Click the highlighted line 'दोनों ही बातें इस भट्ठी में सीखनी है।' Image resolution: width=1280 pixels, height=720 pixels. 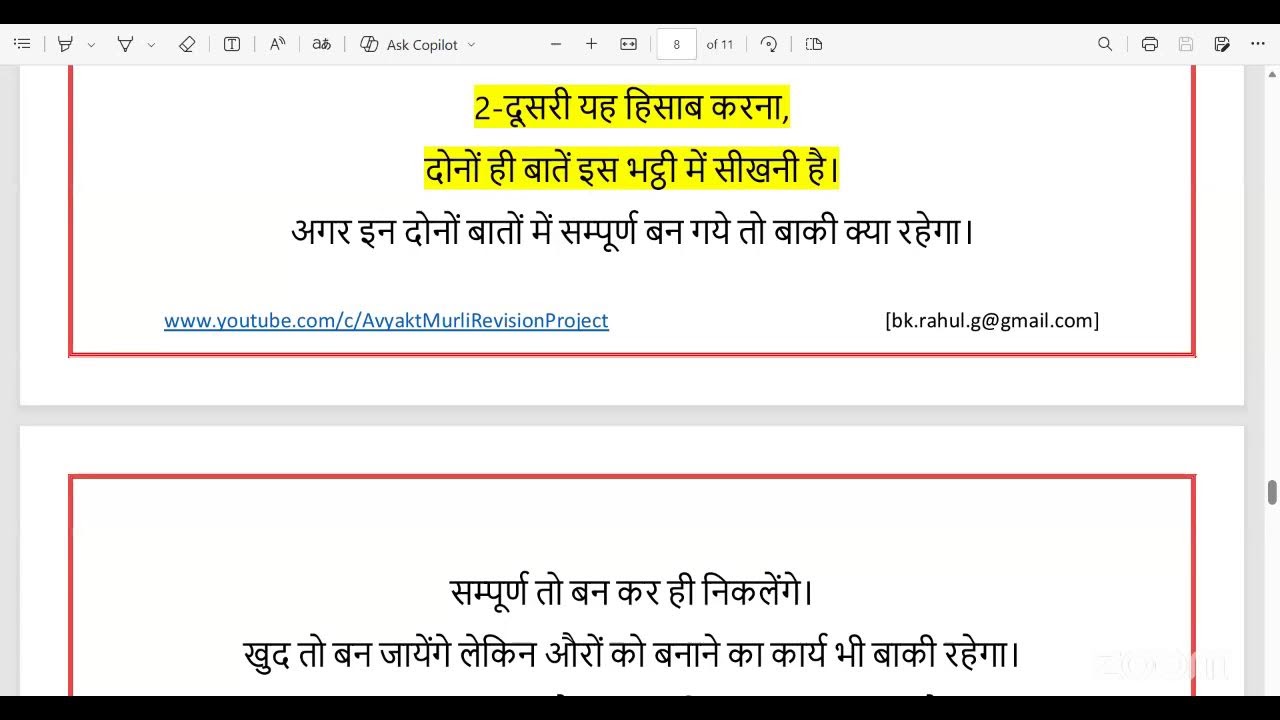(x=632, y=169)
